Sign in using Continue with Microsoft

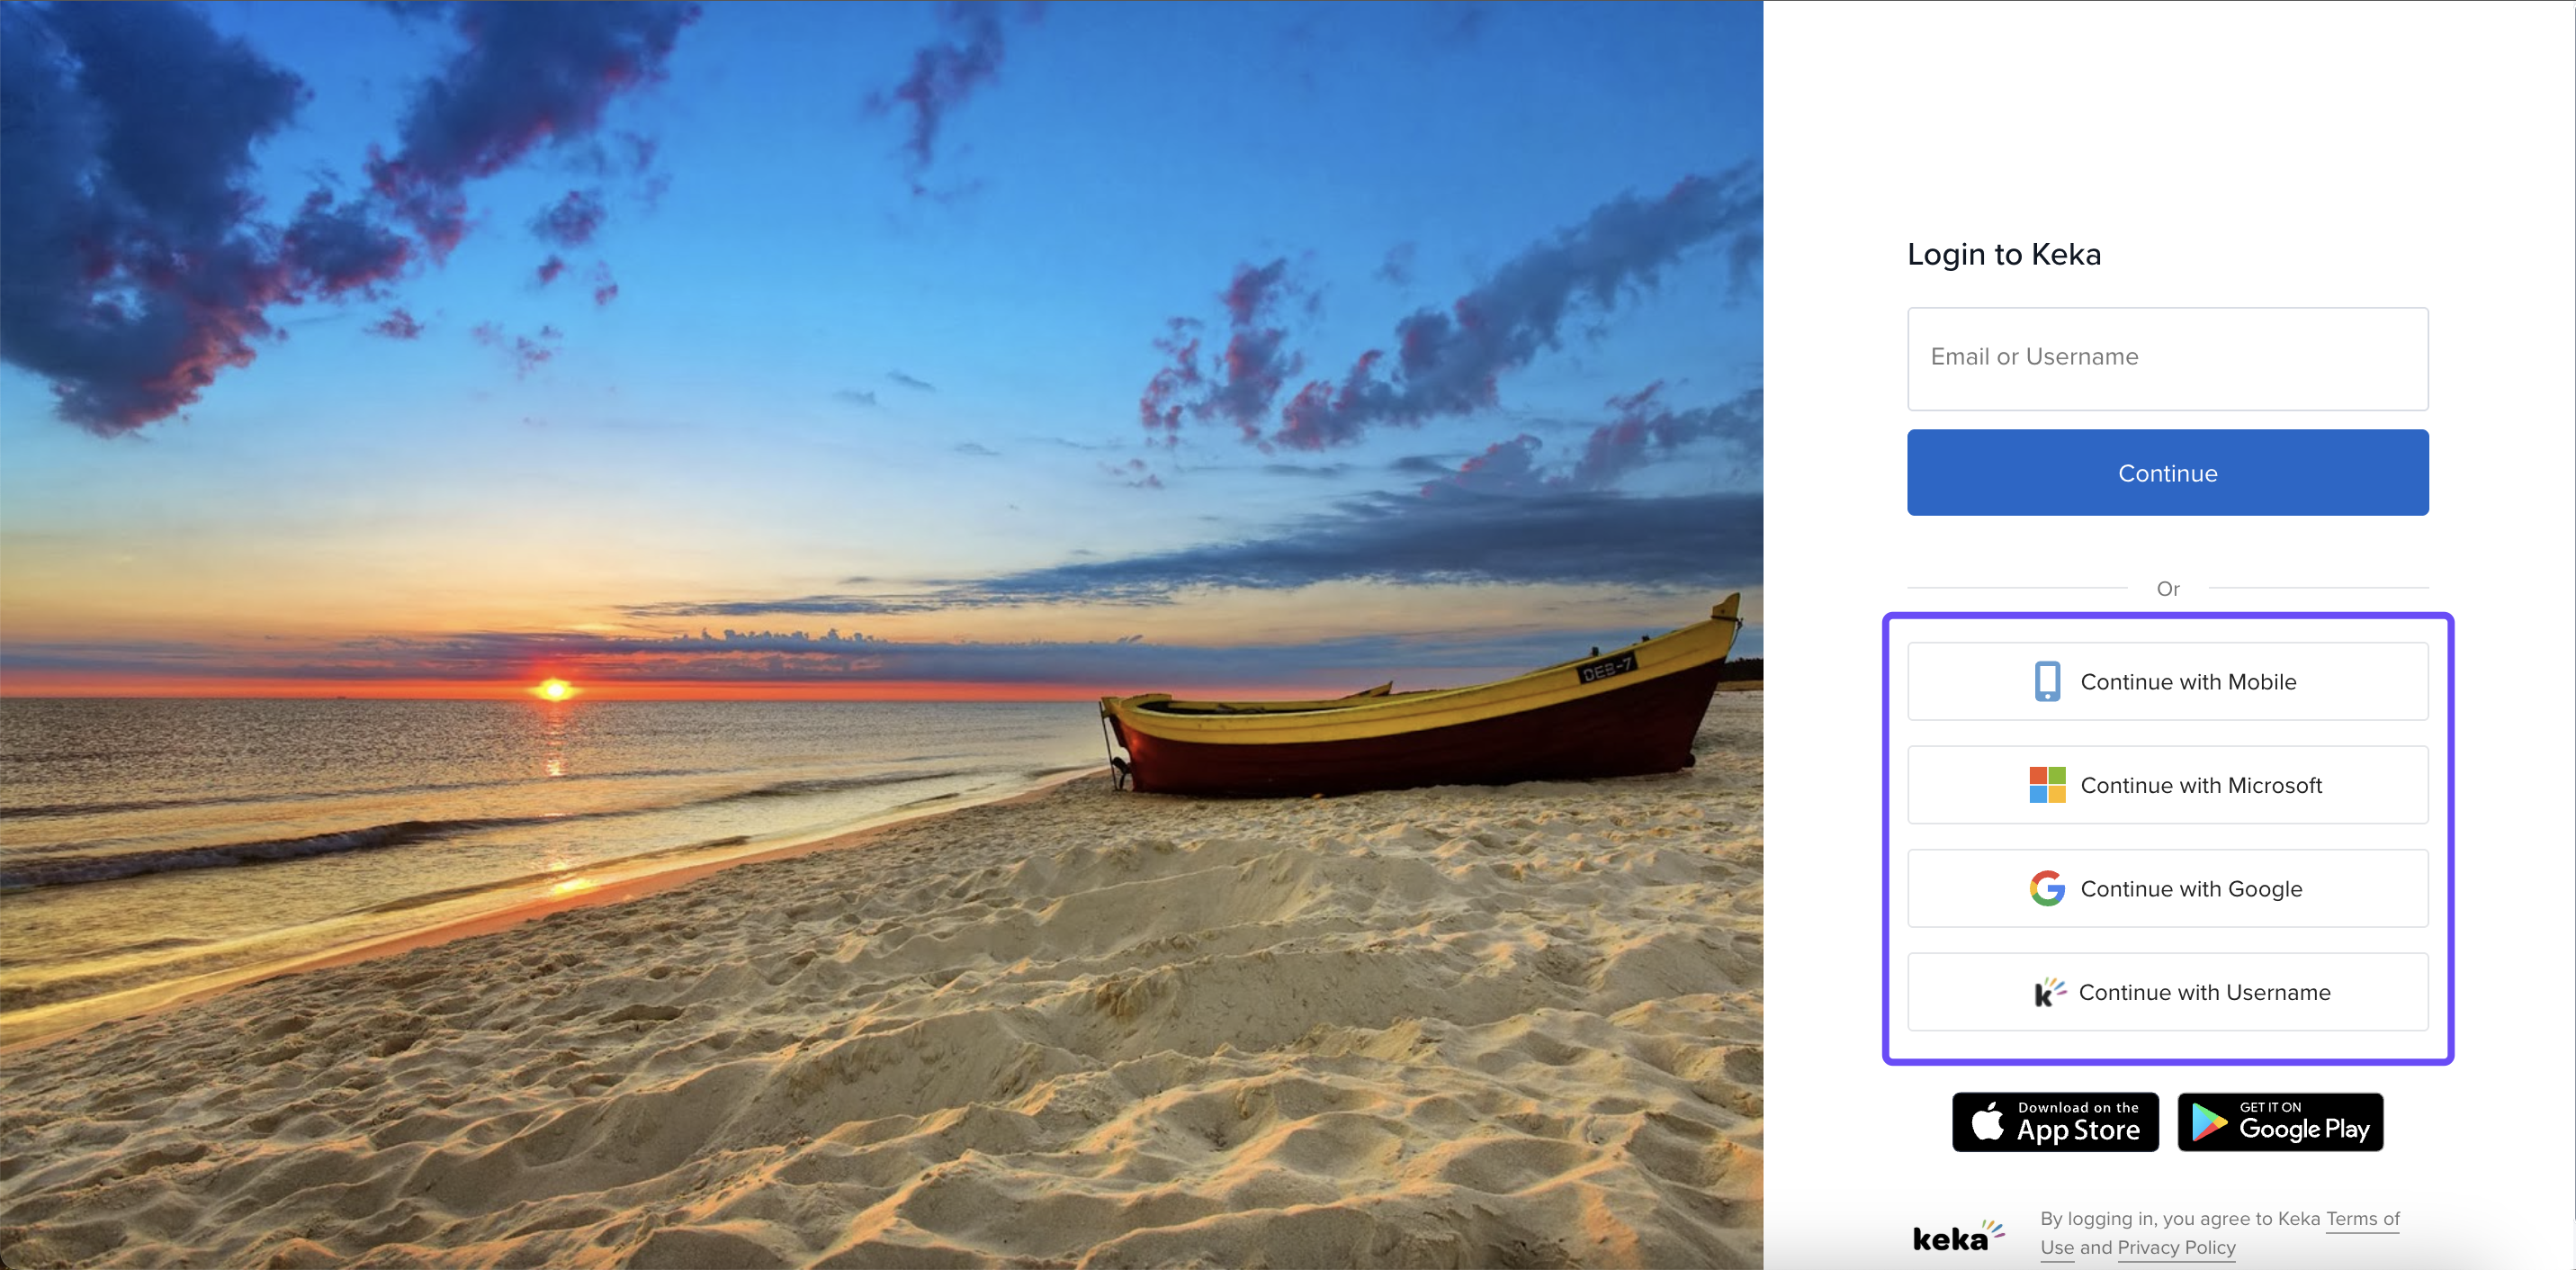(2167, 785)
